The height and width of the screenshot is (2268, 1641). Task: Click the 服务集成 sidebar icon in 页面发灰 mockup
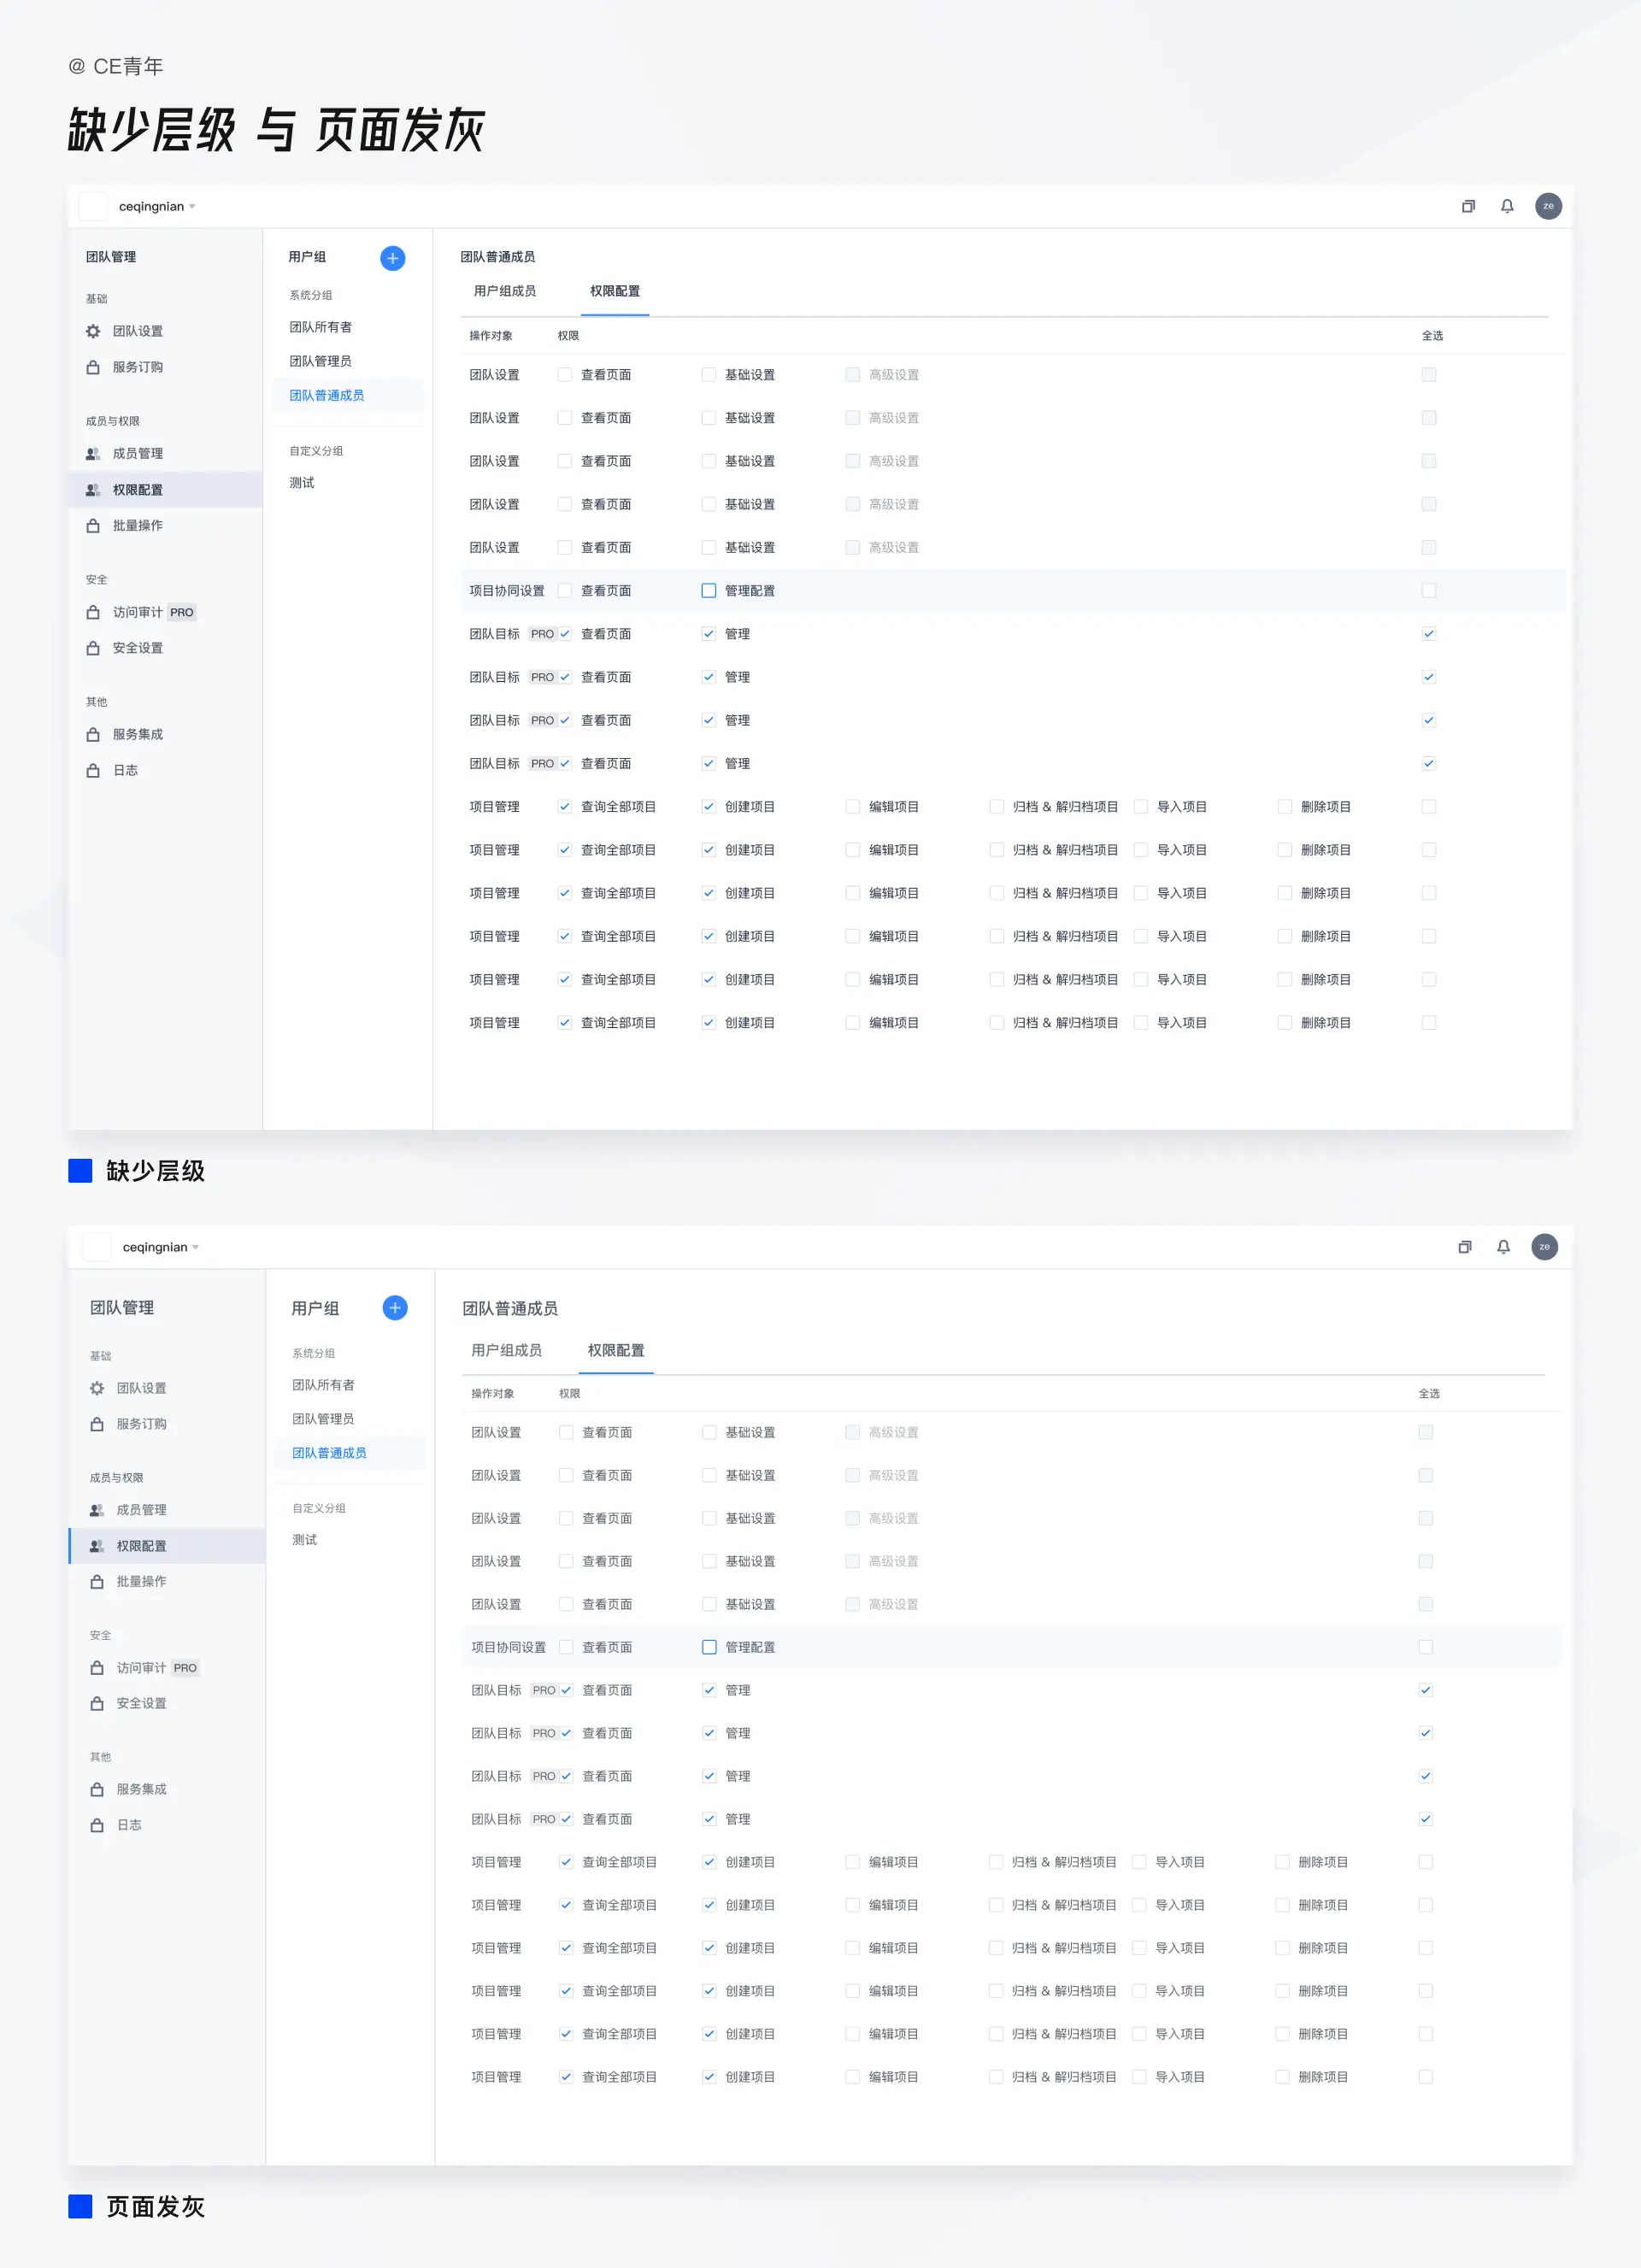point(97,1789)
